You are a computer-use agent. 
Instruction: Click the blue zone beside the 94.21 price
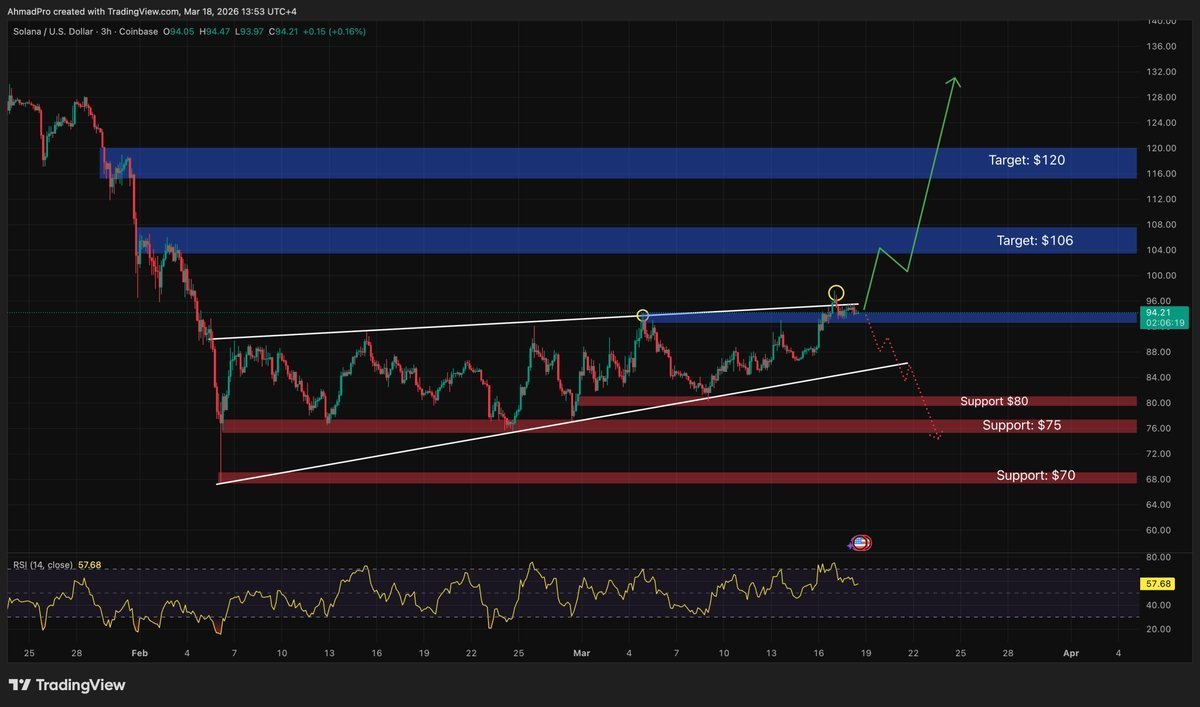(x=1000, y=318)
